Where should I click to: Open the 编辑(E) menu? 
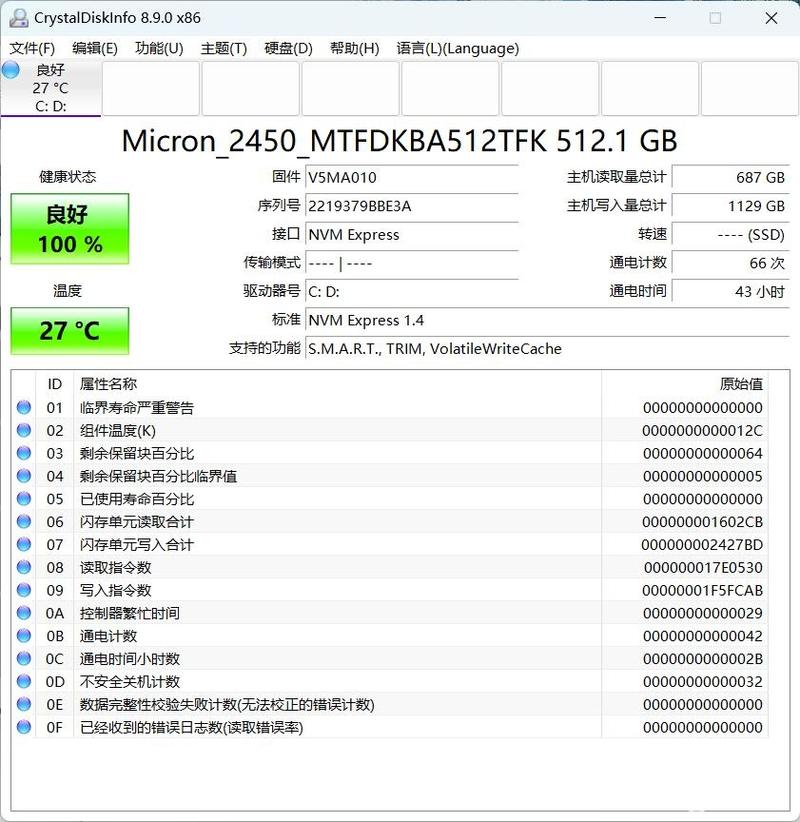pyautogui.click(x=95, y=48)
